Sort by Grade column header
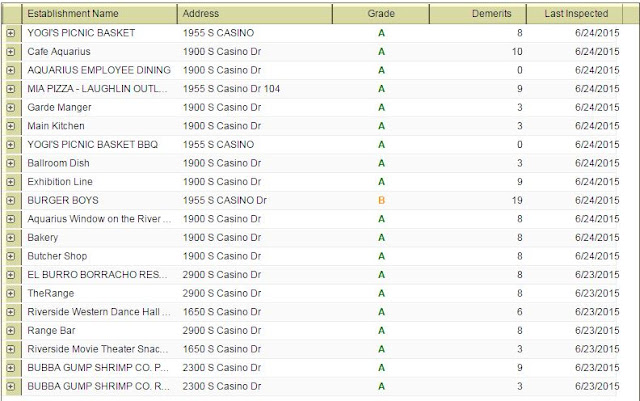 pos(381,13)
